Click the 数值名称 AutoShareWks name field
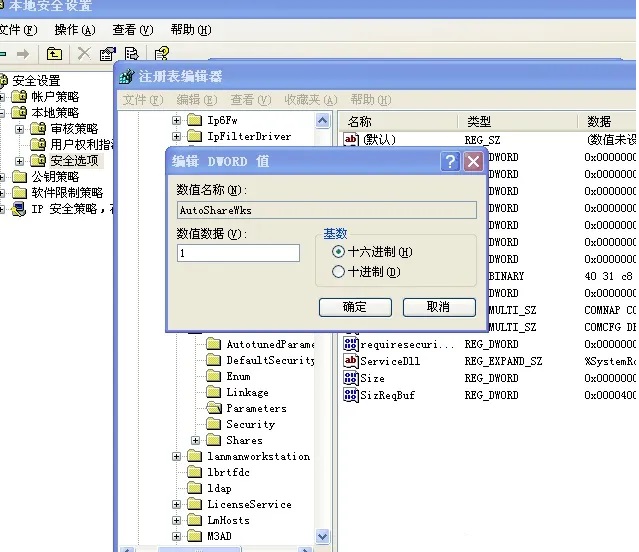 click(x=327, y=210)
